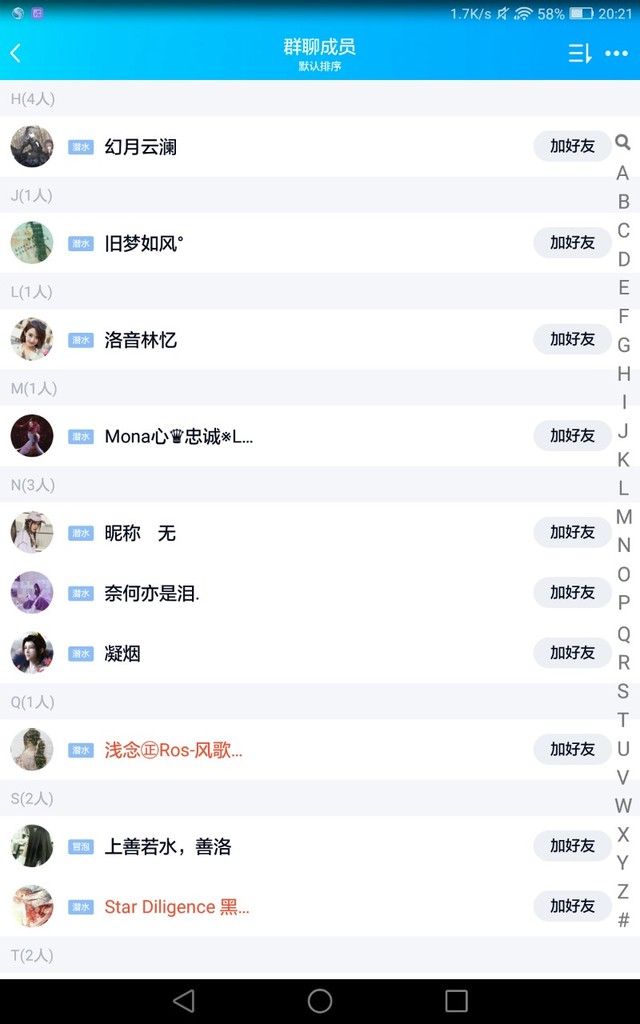Tap the avatar of 奈何亦是泪.
The width and height of the screenshot is (640, 1024).
tap(32, 593)
